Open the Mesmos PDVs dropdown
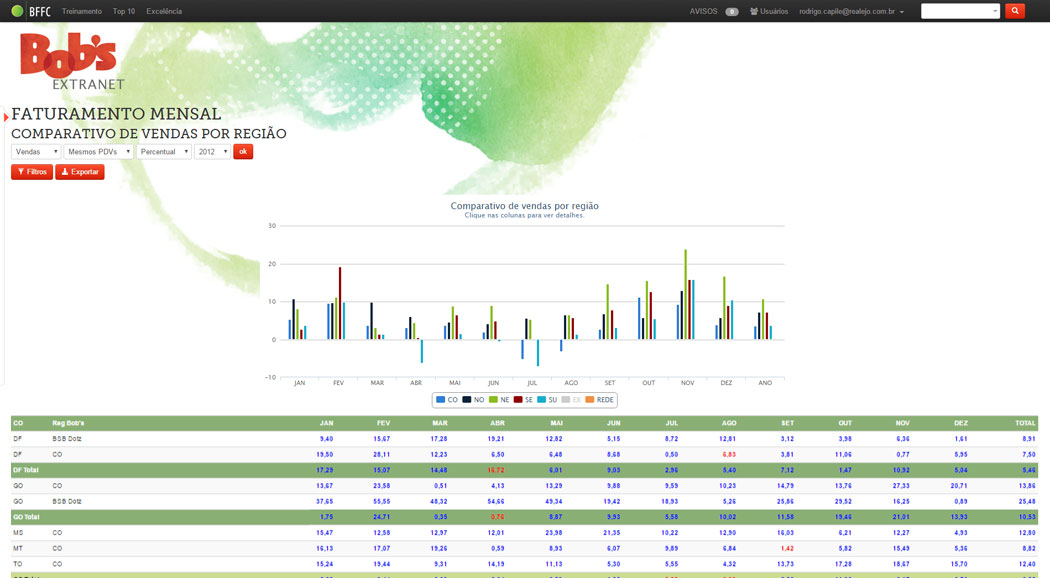 coord(98,152)
